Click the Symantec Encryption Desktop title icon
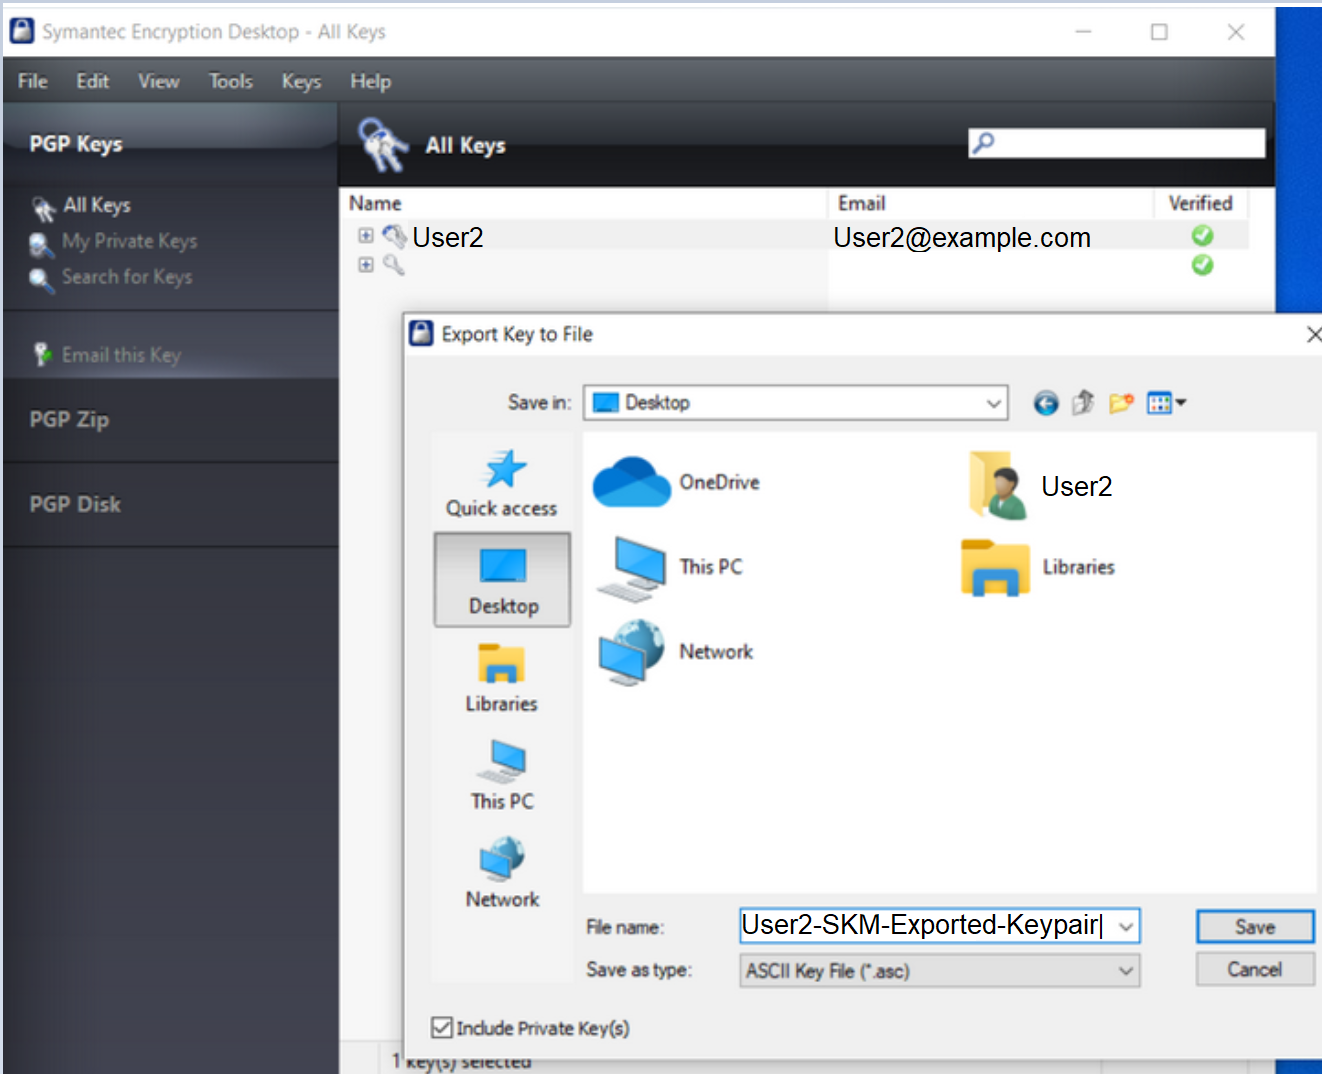This screenshot has height=1074, width=1322. pyautogui.click(x=22, y=31)
